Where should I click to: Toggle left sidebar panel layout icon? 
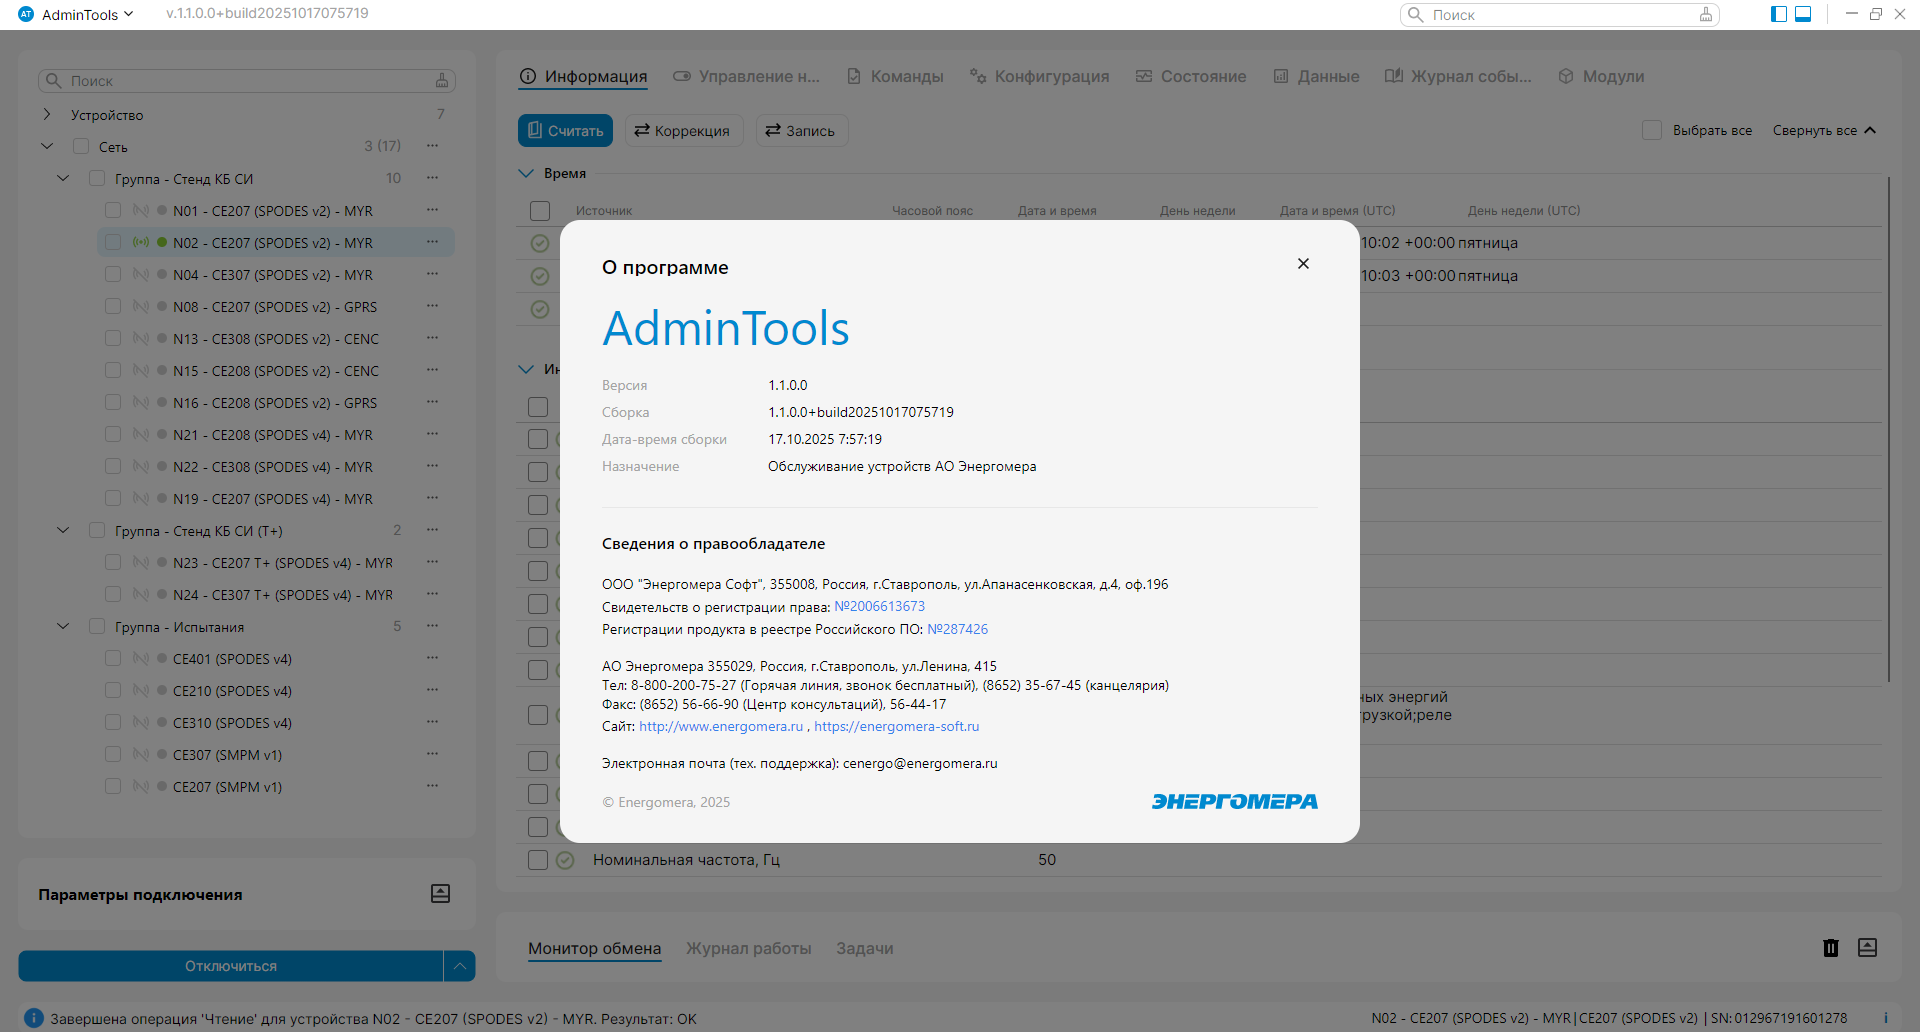coord(1779,14)
